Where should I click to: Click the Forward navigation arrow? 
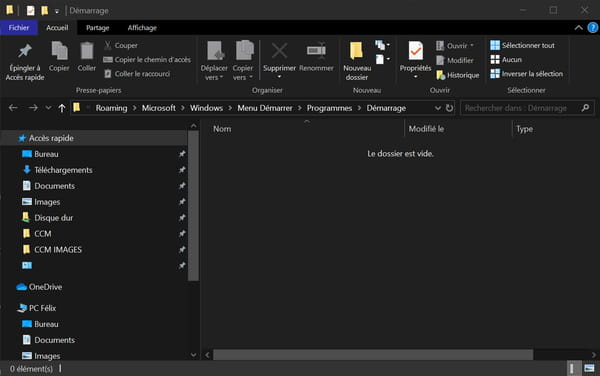pos(33,108)
